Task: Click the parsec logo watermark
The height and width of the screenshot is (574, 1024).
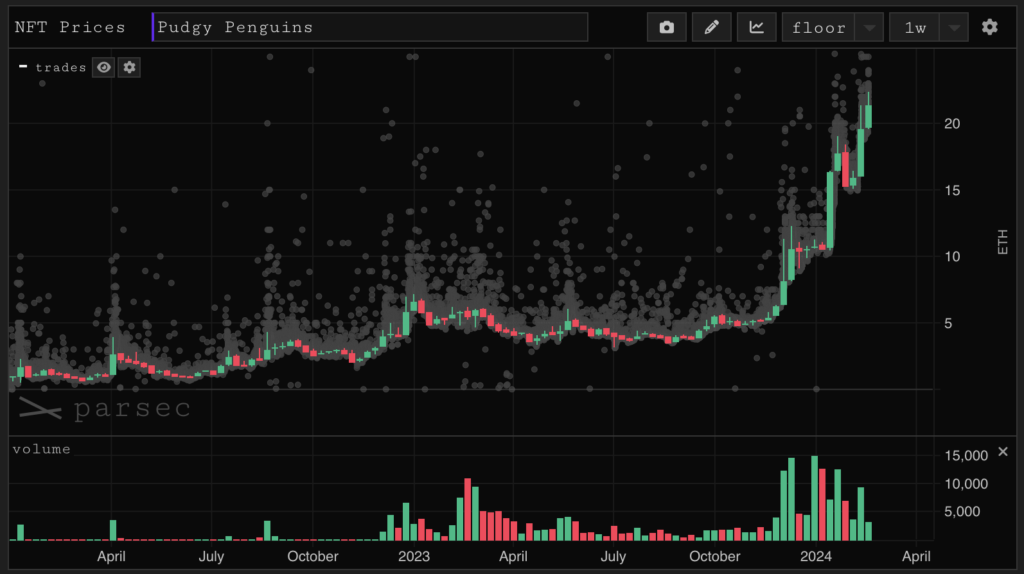Action: (104, 409)
